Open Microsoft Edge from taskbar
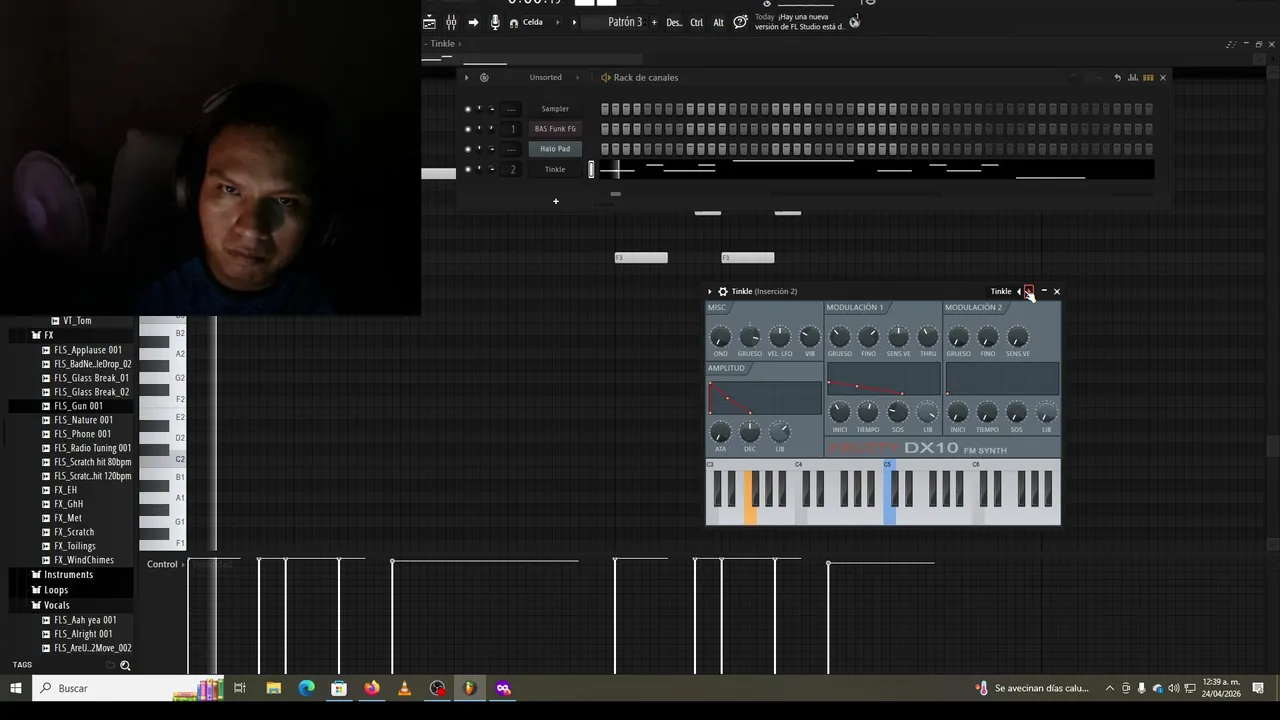 [306, 688]
